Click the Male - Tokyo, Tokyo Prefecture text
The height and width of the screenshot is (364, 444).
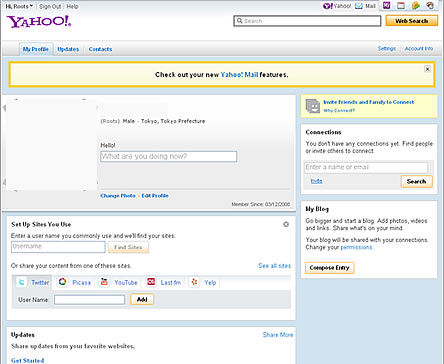tap(164, 121)
